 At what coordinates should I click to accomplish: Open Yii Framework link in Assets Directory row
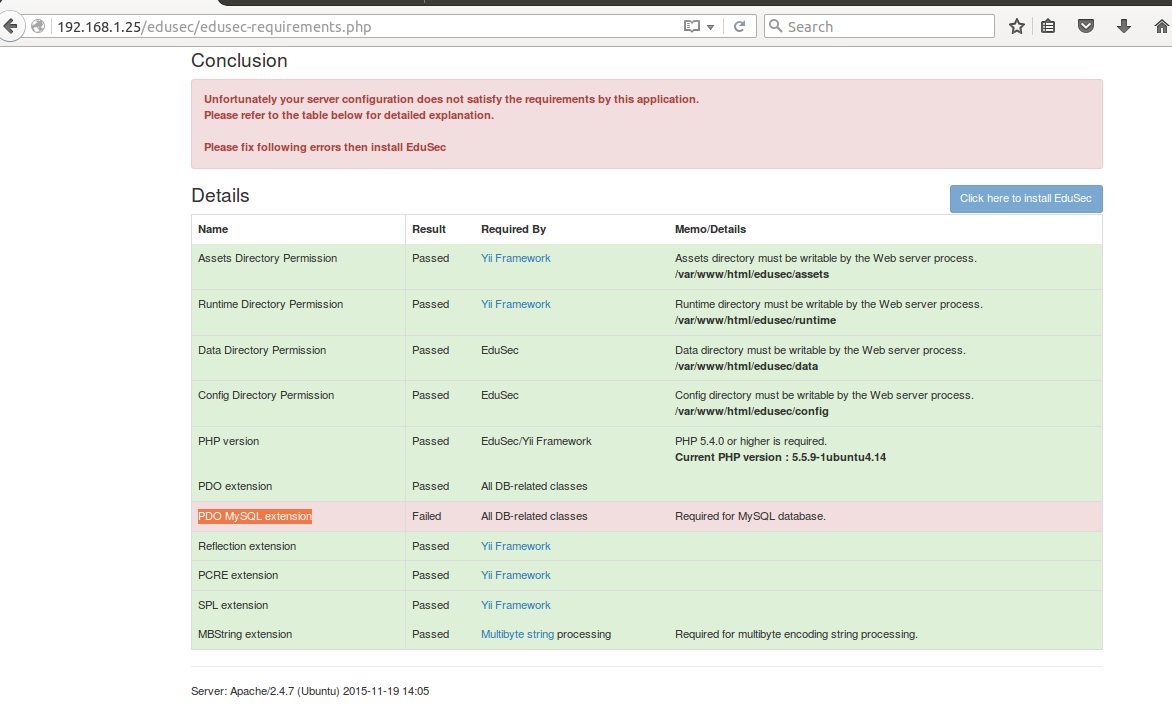[x=515, y=258]
